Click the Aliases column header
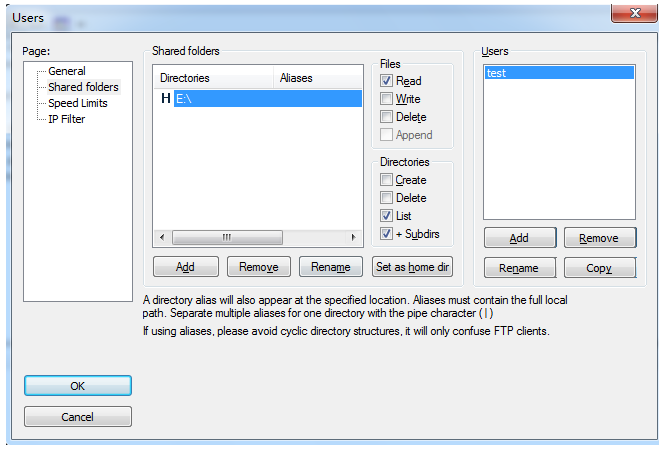 pyautogui.click(x=318, y=78)
